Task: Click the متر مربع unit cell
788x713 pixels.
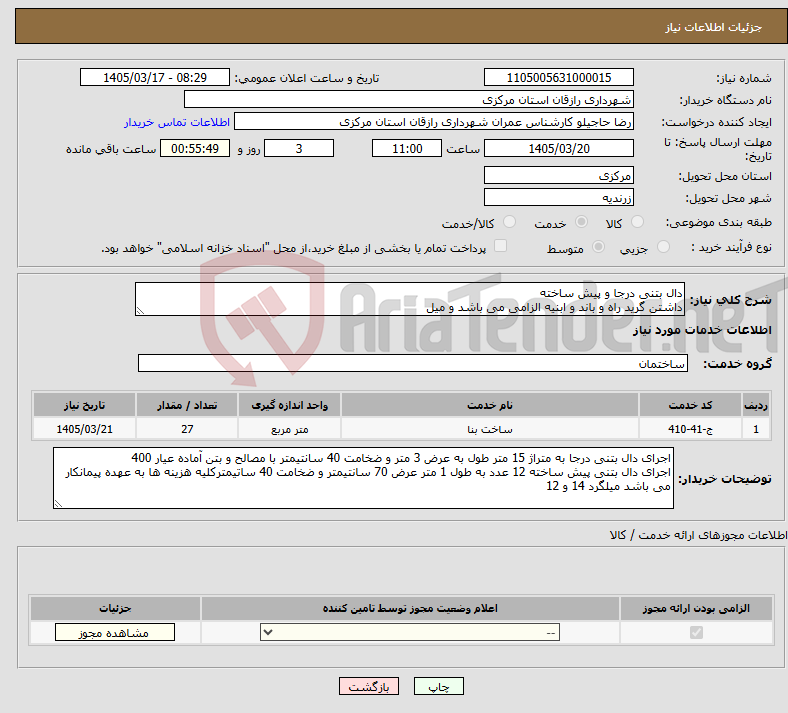Action: [289, 429]
